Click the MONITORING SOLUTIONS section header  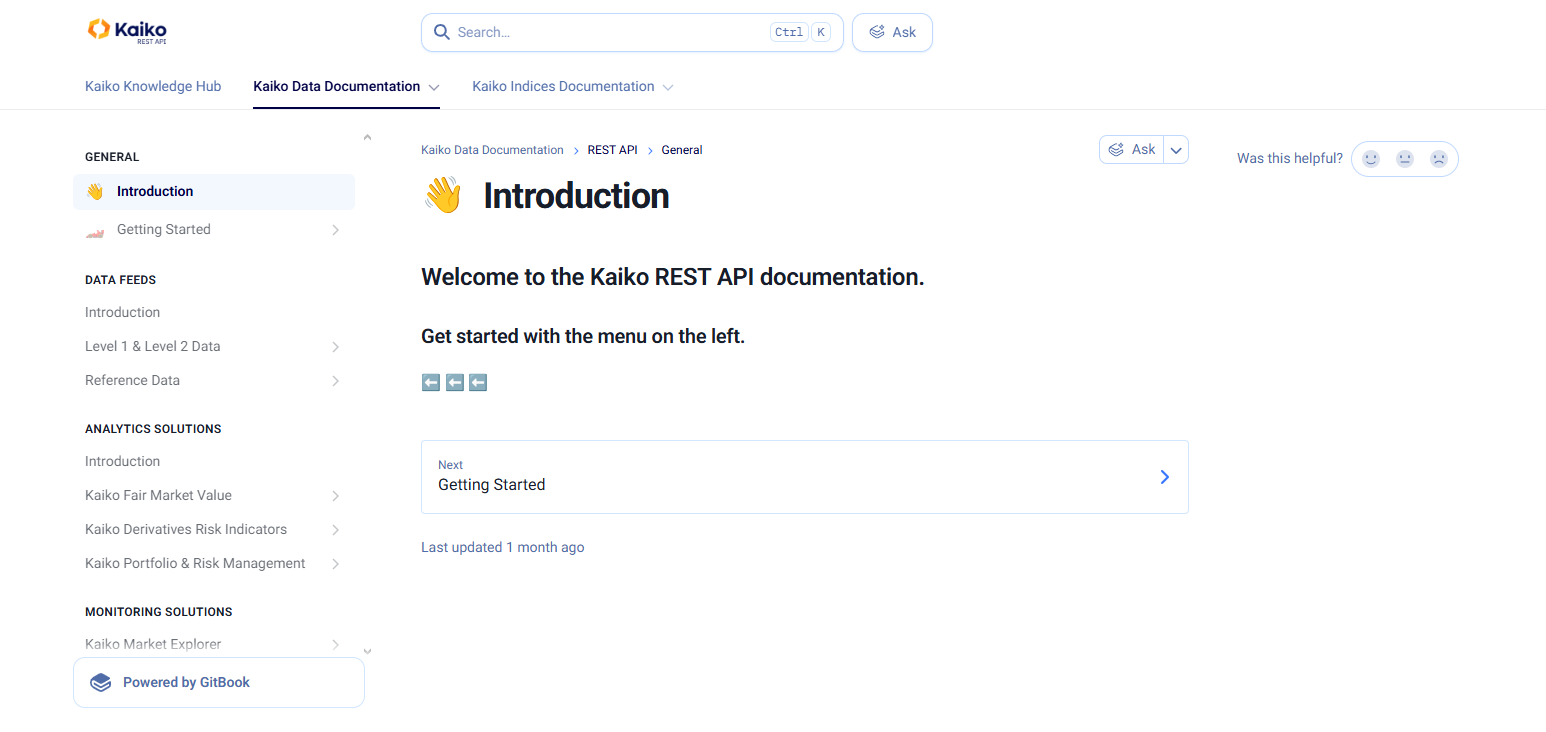(159, 611)
